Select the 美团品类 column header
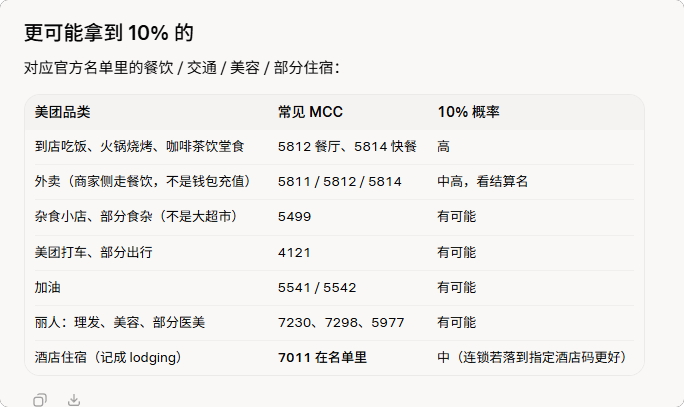The width and height of the screenshot is (684, 407). click(62, 112)
